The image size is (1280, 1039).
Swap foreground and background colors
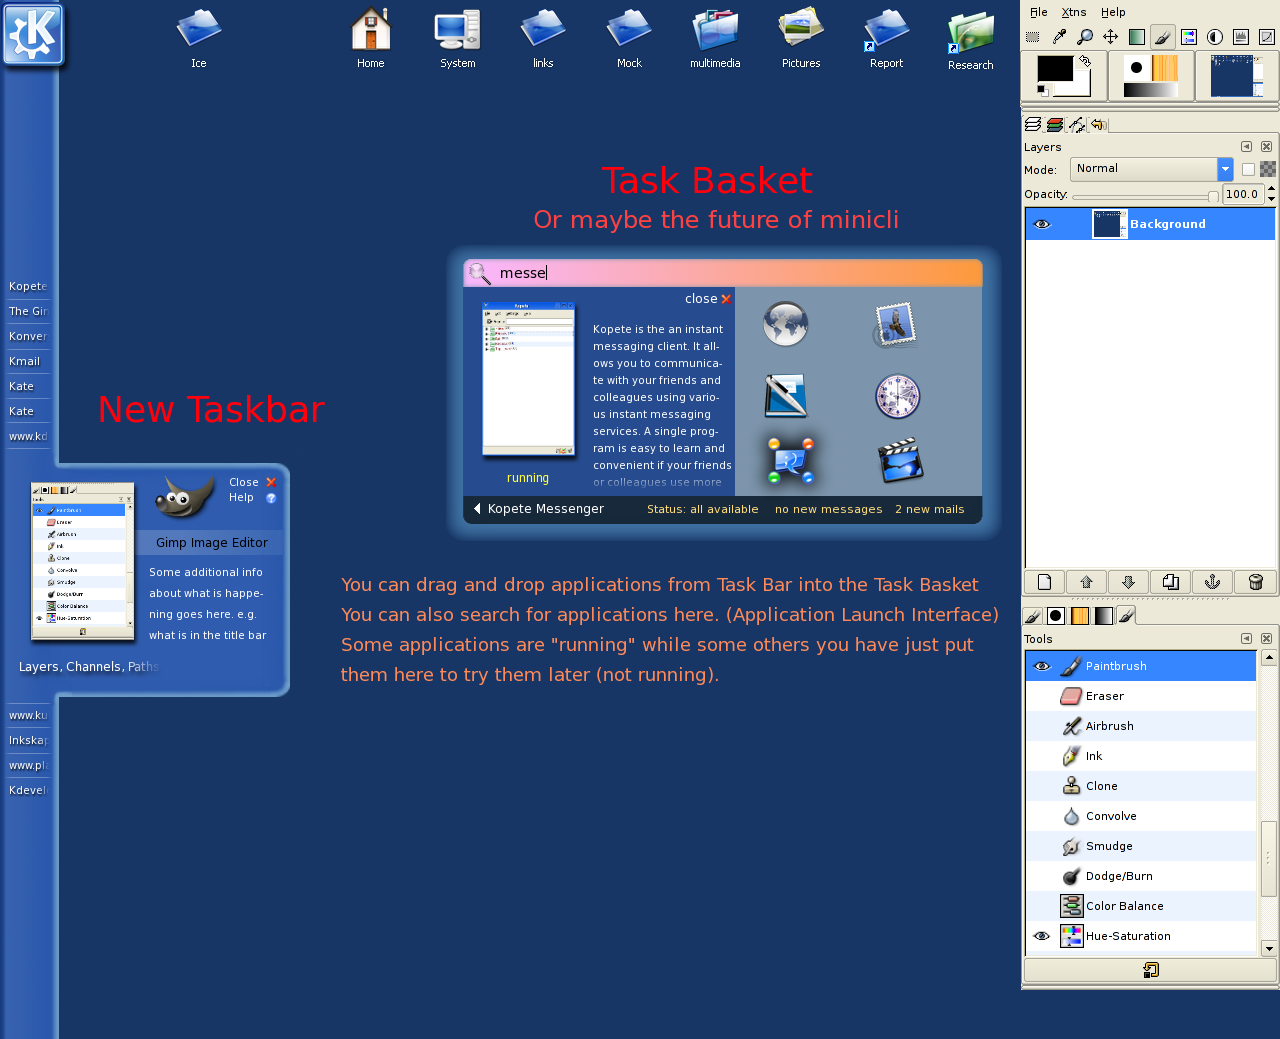(1084, 61)
